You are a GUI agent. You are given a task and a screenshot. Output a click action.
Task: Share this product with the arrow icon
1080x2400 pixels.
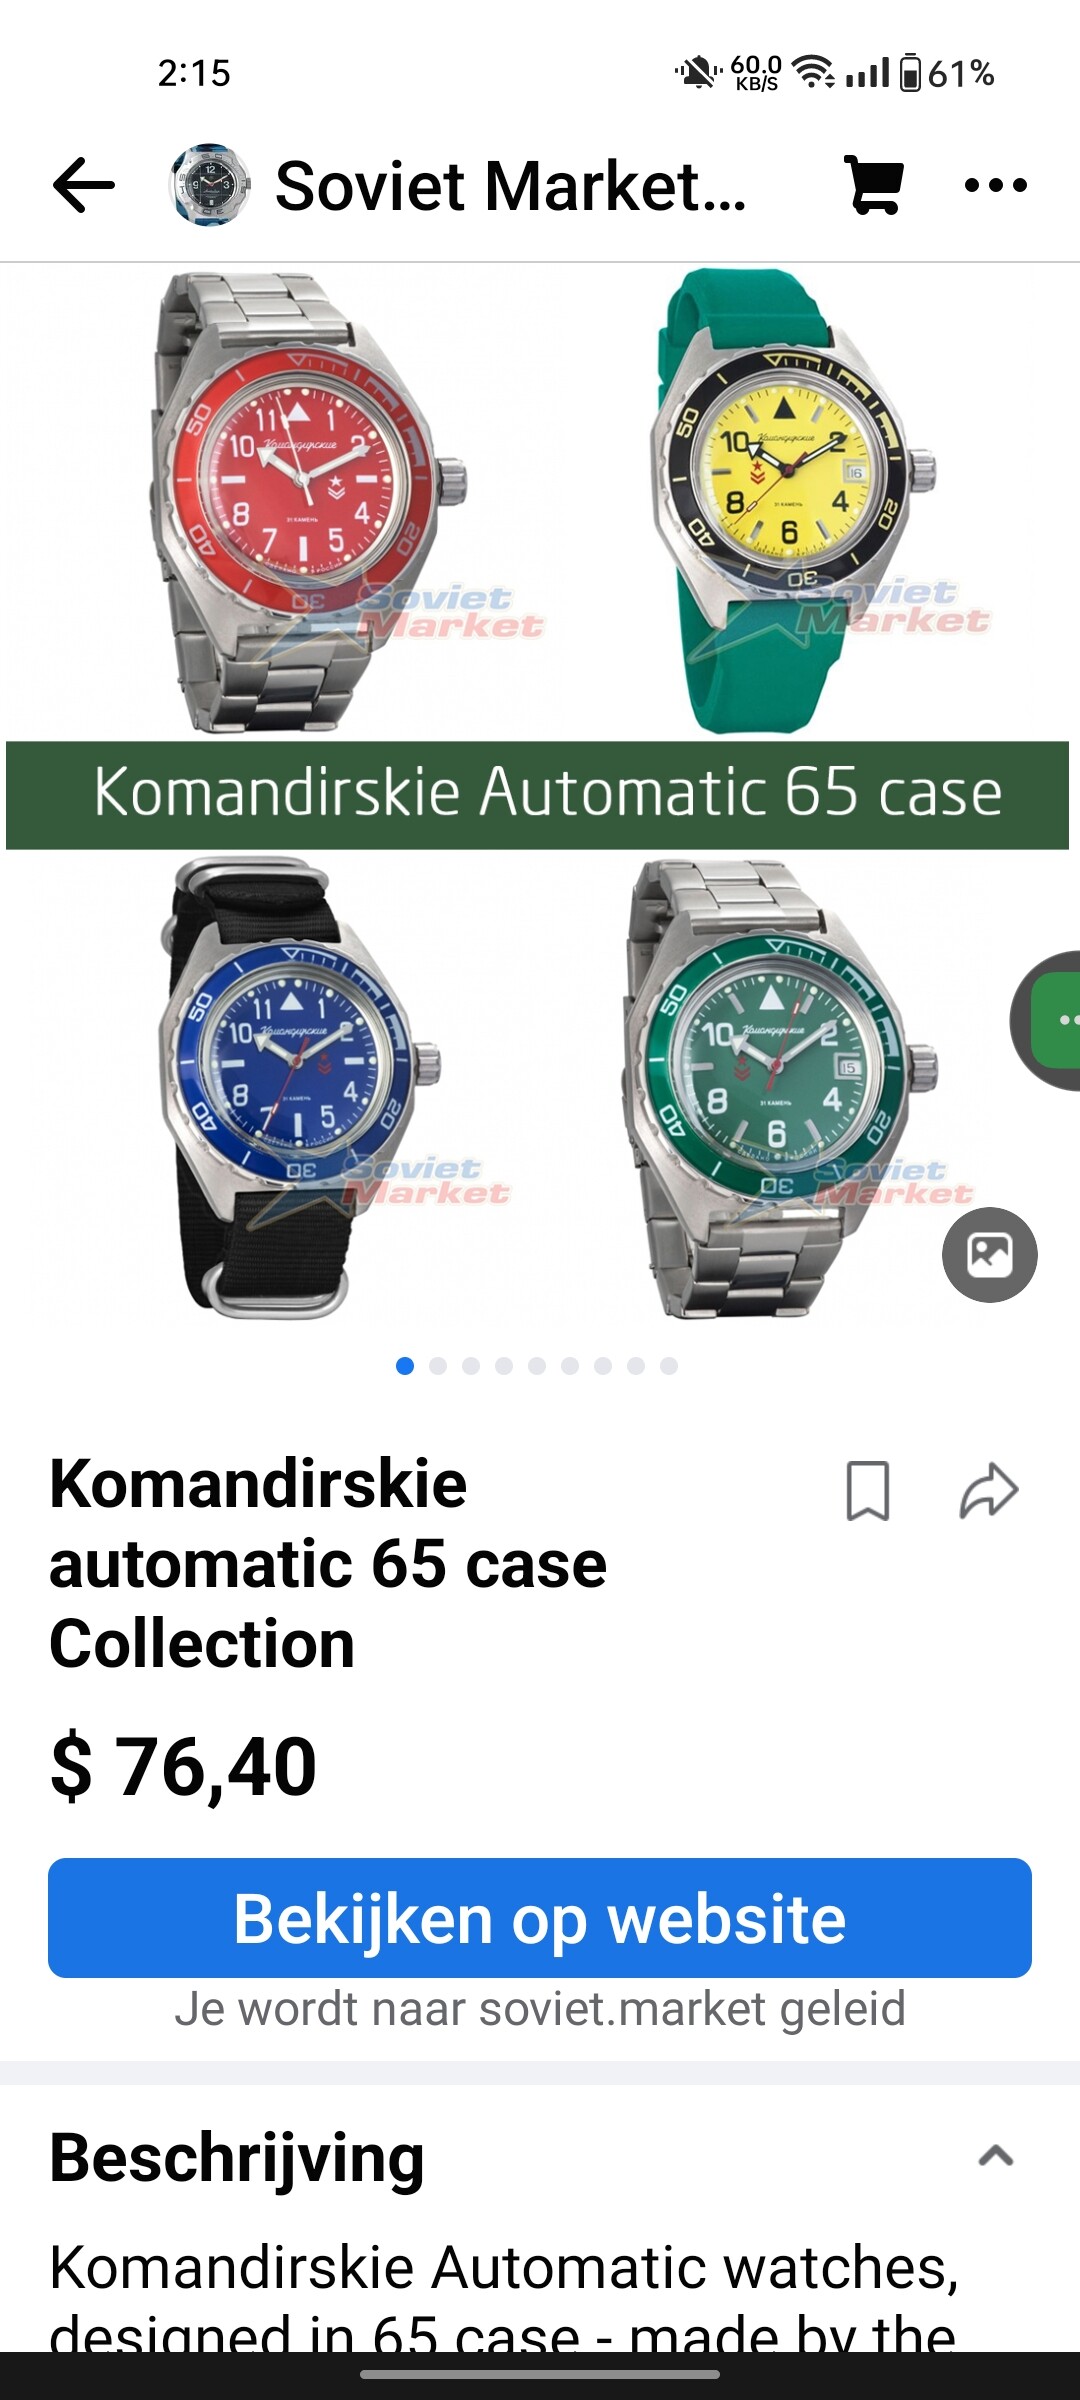tap(989, 1491)
